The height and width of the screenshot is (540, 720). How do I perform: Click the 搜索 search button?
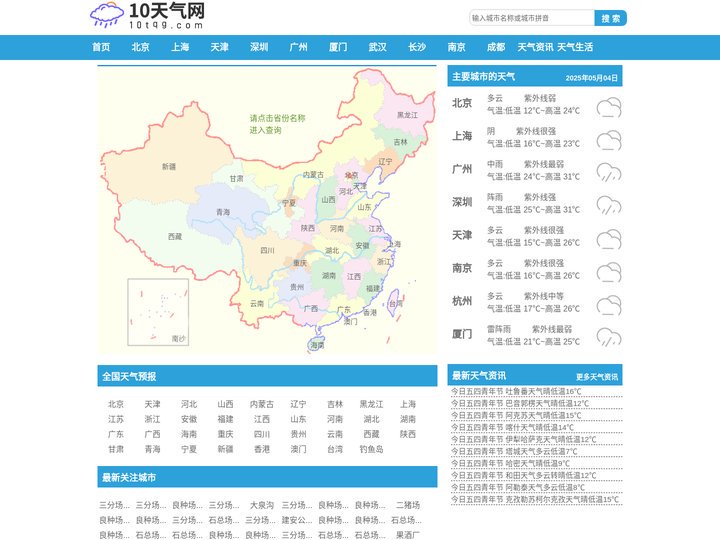point(610,18)
